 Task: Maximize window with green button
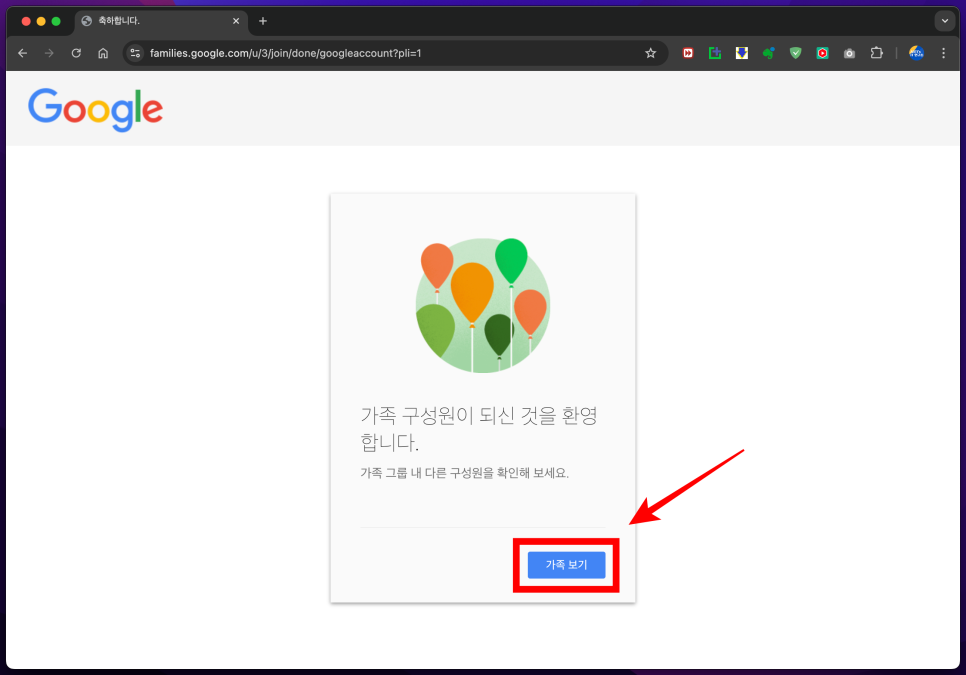coord(56,21)
